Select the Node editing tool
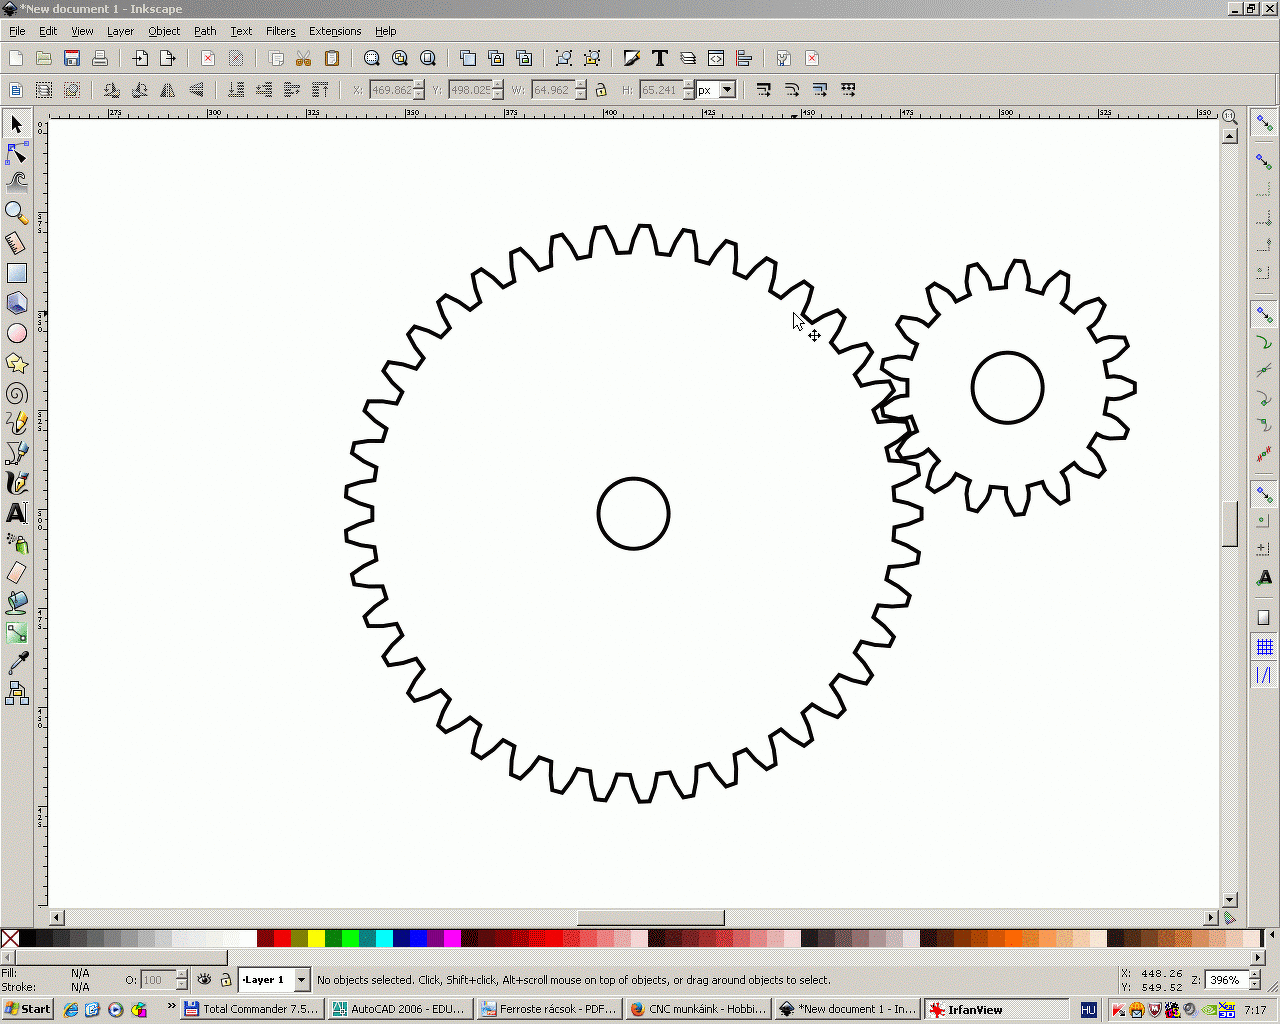Image resolution: width=1280 pixels, height=1024 pixels. tap(17, 153)
